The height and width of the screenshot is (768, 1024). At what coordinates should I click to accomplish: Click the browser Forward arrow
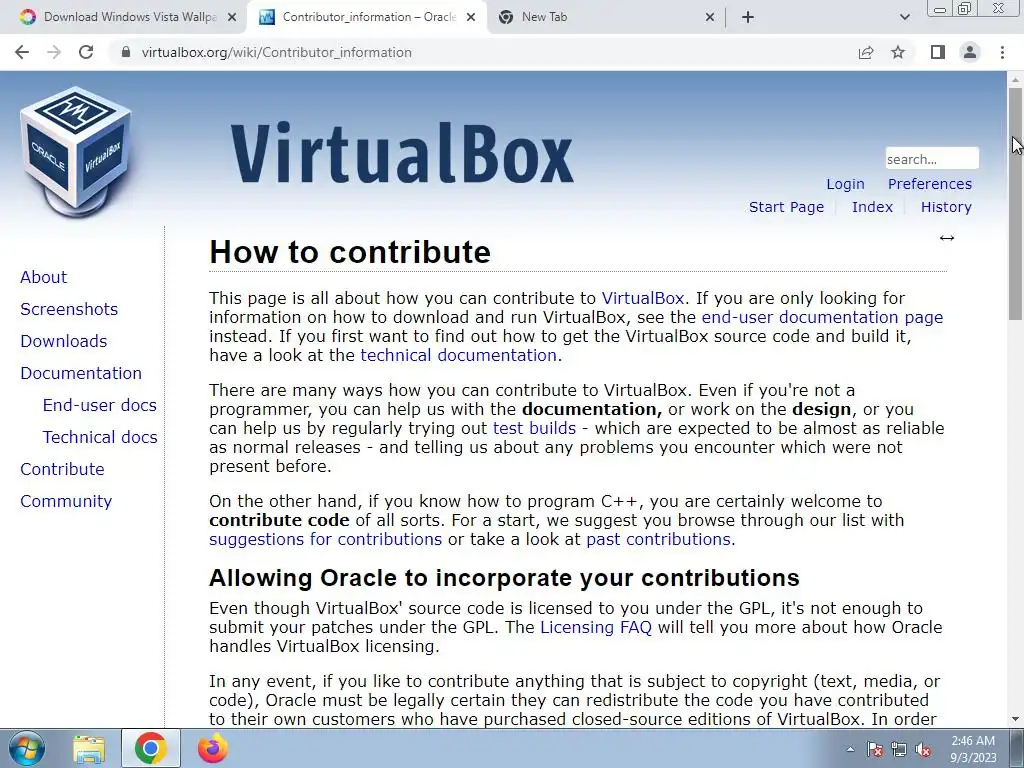(54, 52)
